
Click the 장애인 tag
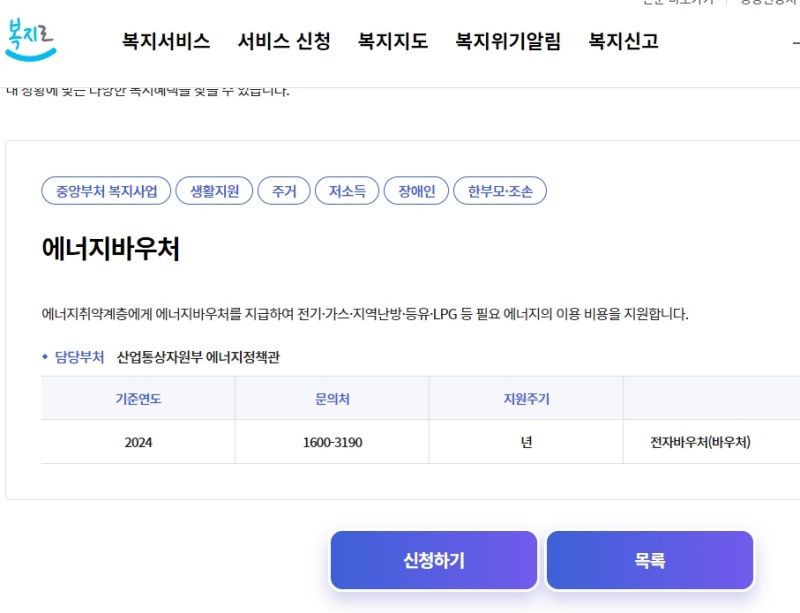(416, 191)
